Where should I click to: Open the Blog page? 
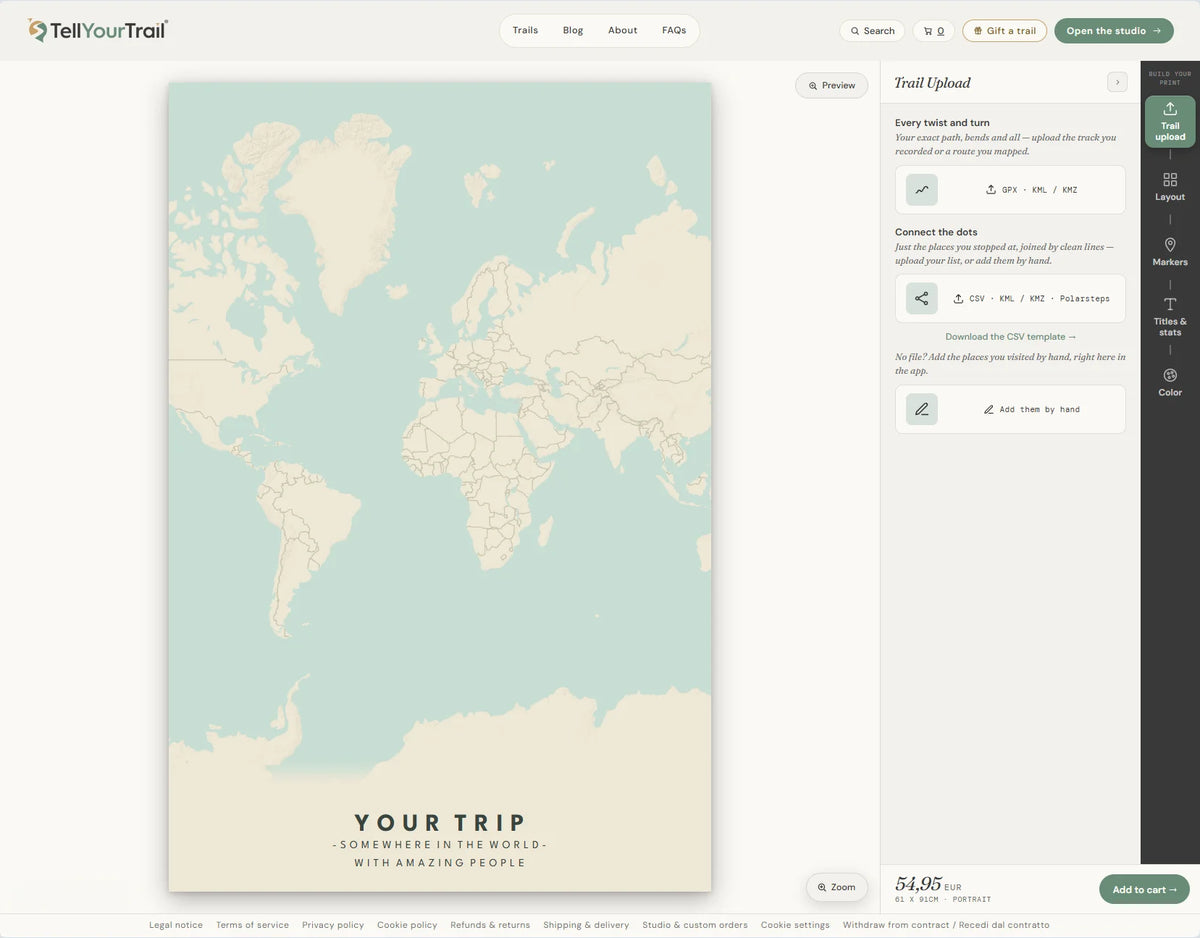(x=573, y=30)
